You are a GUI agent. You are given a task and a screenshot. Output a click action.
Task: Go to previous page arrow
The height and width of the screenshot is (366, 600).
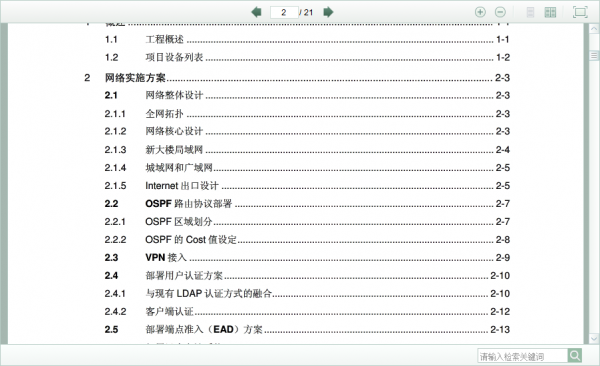256,12
